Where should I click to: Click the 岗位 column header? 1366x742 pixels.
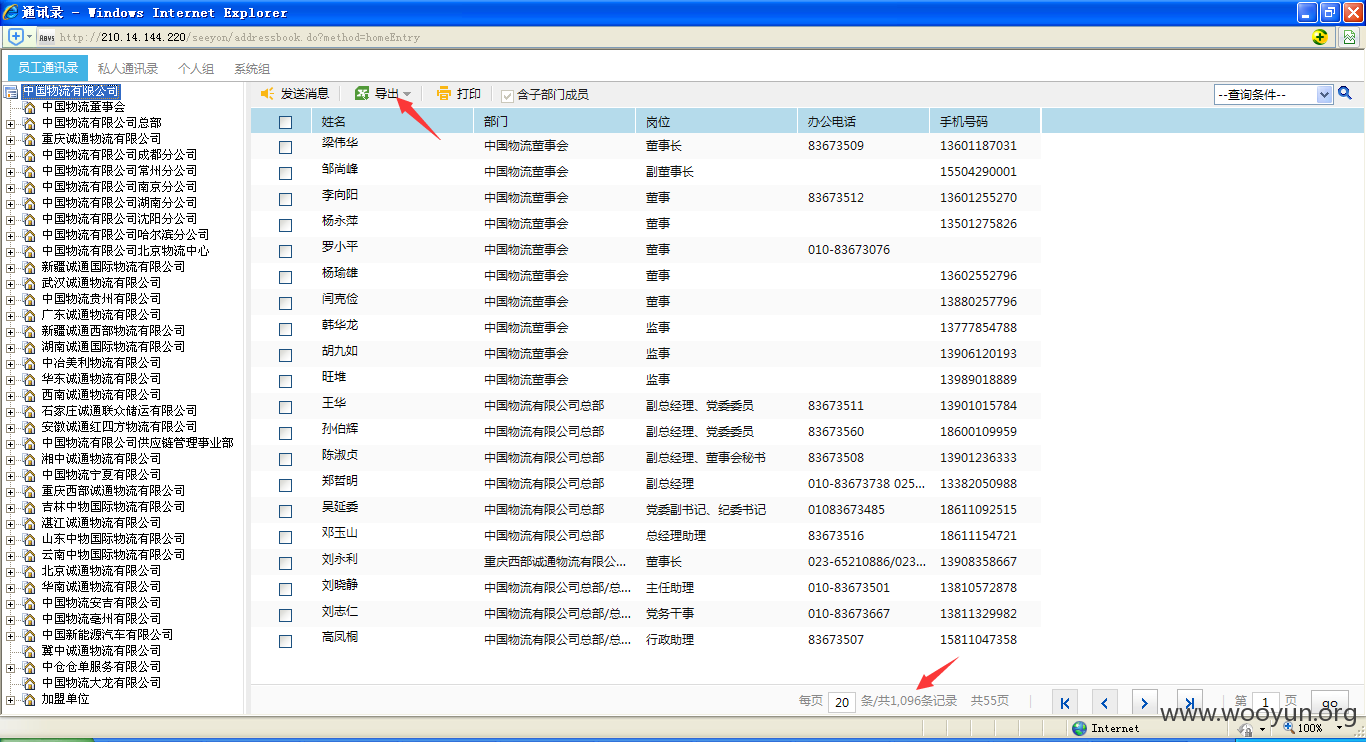716,121
